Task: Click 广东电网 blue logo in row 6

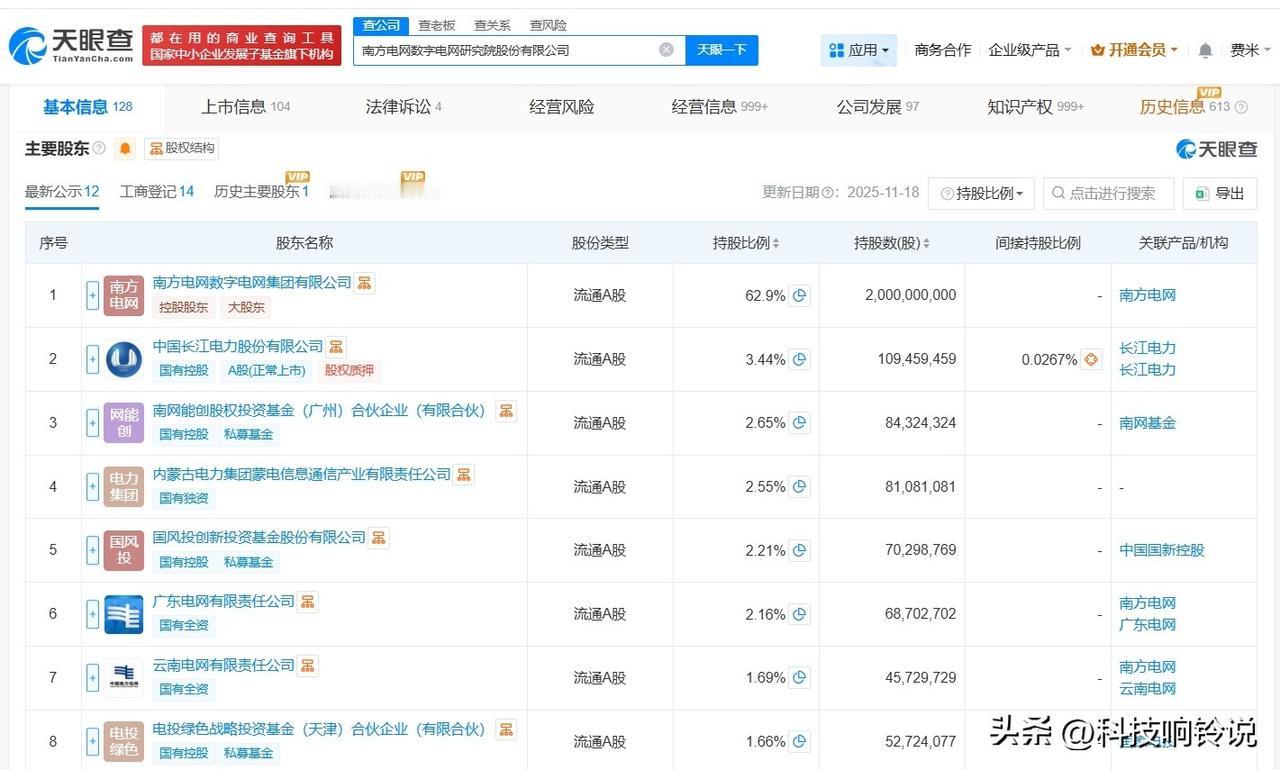Action: coord(124,614)
